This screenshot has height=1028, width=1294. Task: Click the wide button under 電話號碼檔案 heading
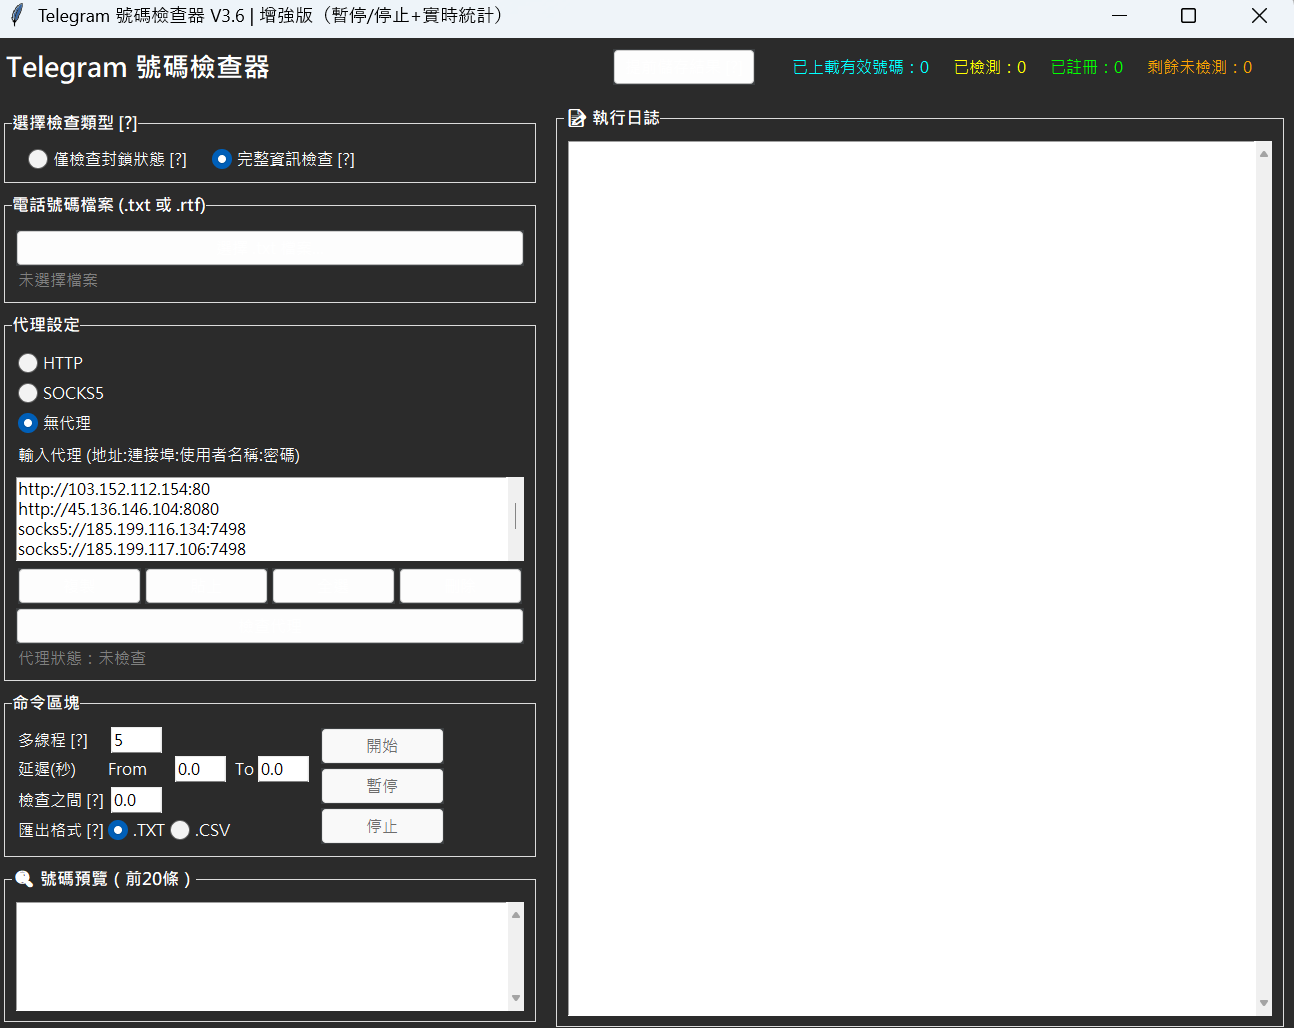click(x=270, y=248)
